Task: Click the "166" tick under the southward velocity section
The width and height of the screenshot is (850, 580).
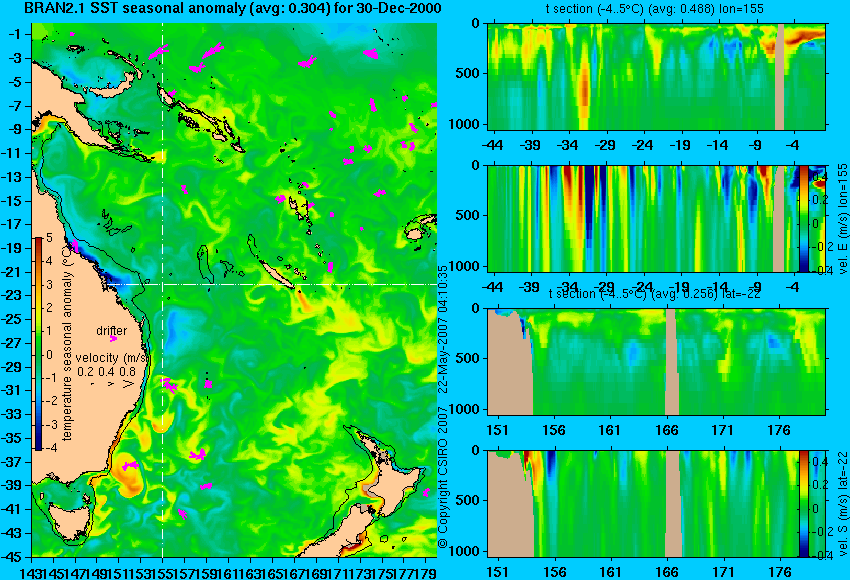Action: (x=667, y=572)
